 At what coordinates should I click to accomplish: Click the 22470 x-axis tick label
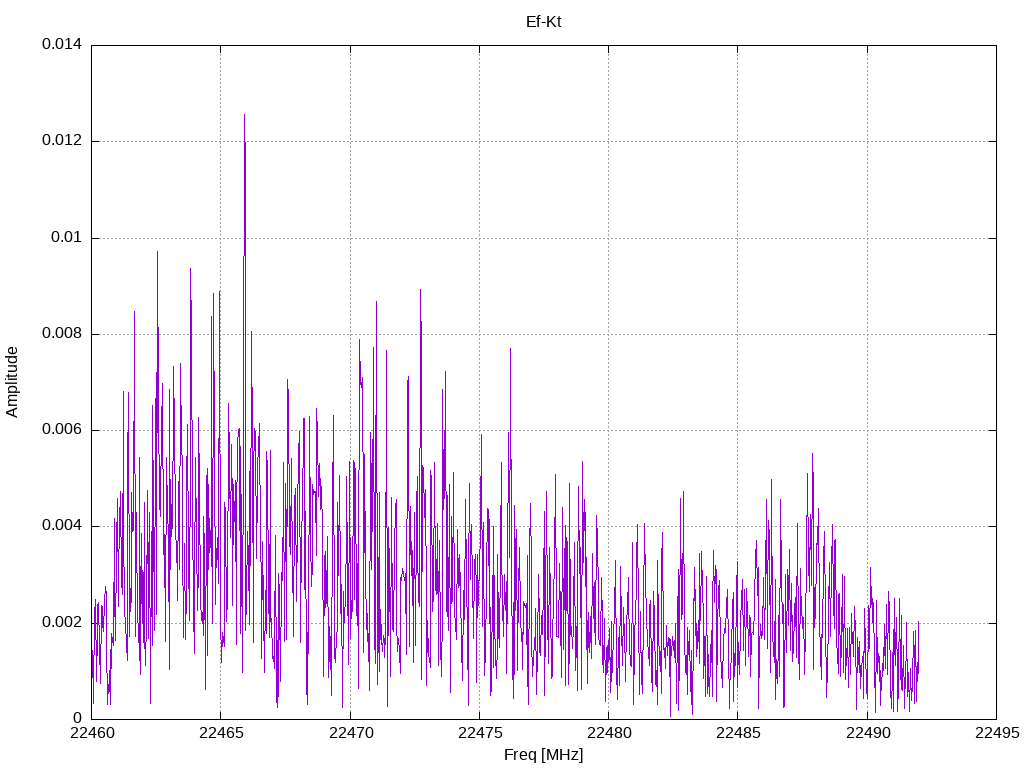tap(350, 733)
